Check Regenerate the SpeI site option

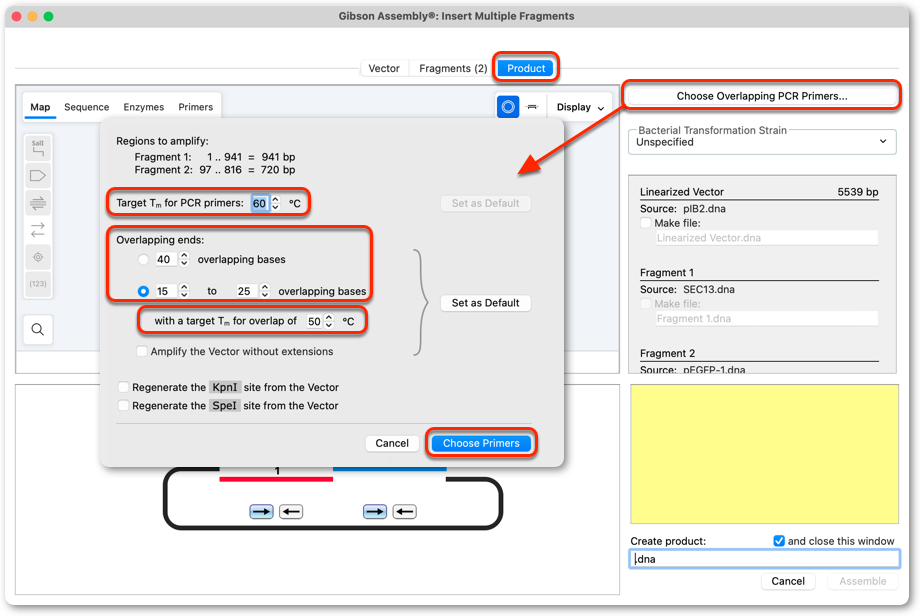point(123,405)
